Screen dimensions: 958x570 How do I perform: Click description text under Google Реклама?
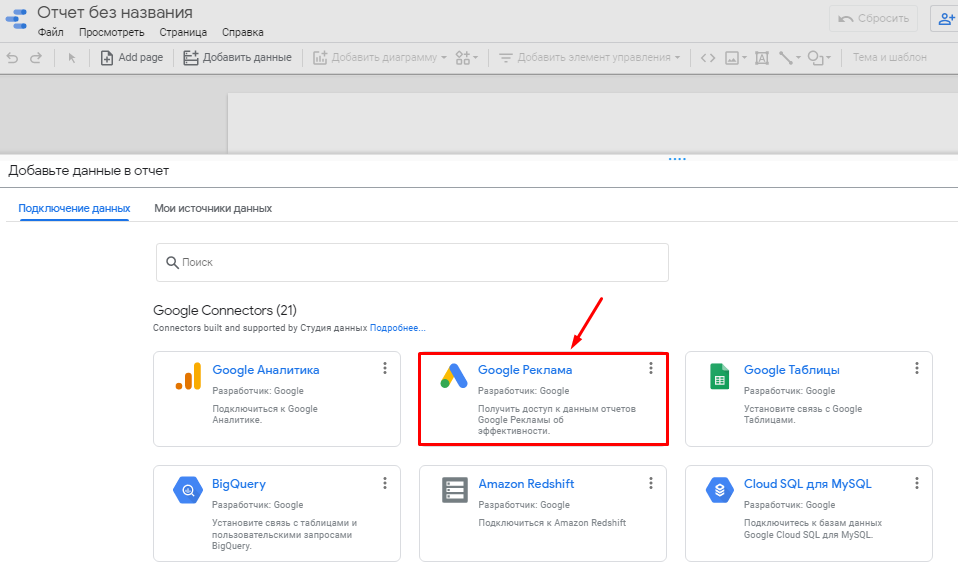click(x=557, y=420)
